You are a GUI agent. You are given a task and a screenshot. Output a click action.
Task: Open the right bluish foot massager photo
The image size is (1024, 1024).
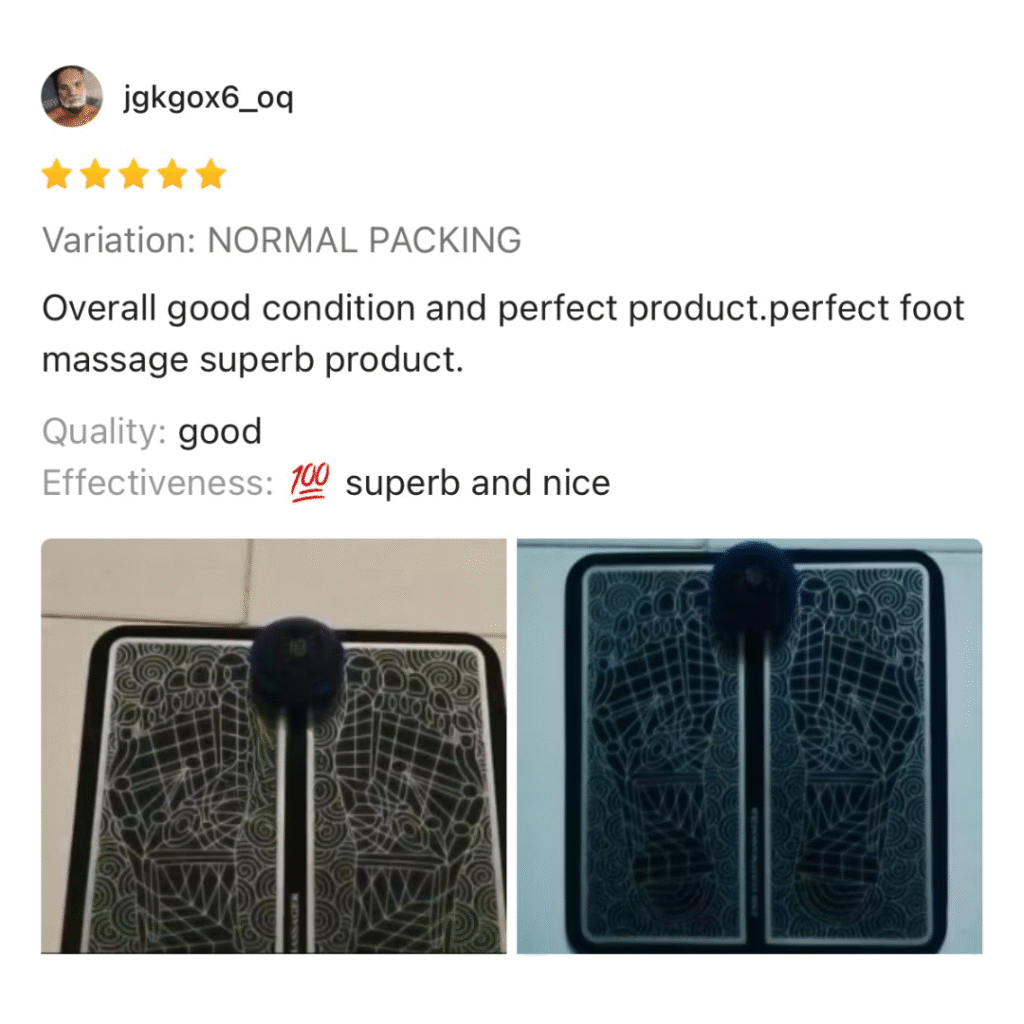click(x=750, y=746)
